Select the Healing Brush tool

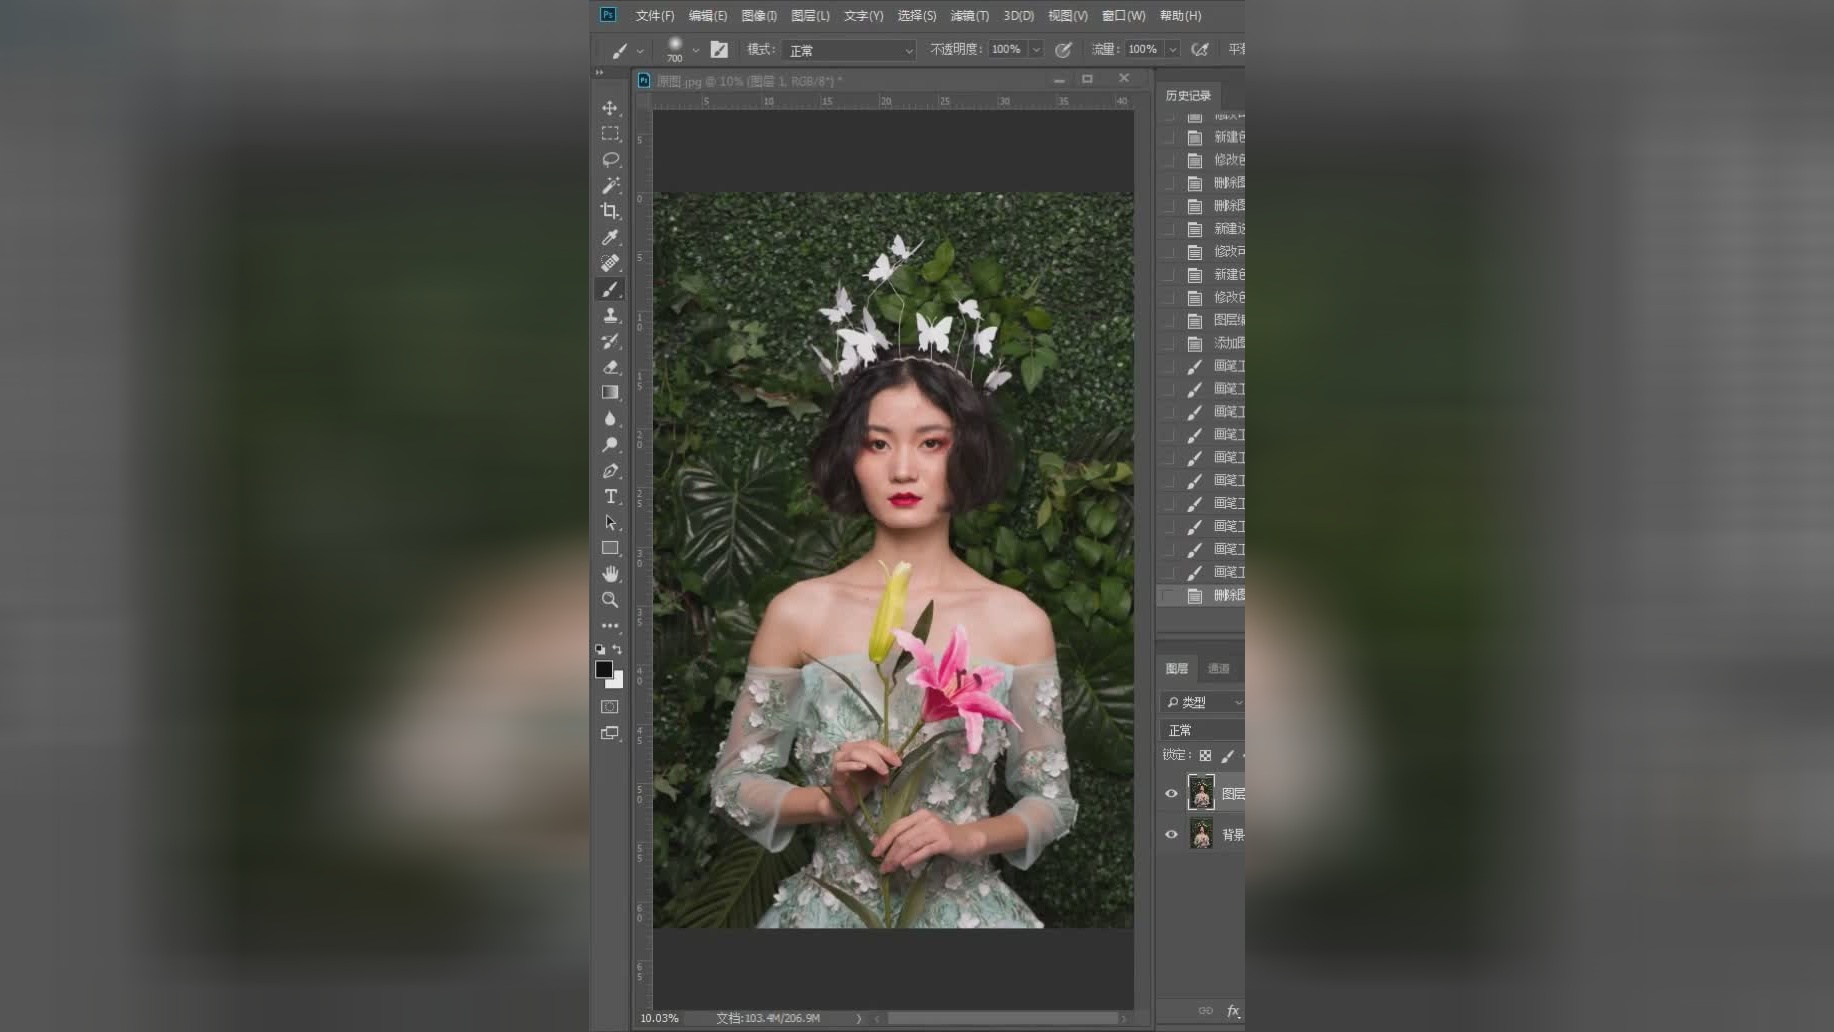(610, 263)
